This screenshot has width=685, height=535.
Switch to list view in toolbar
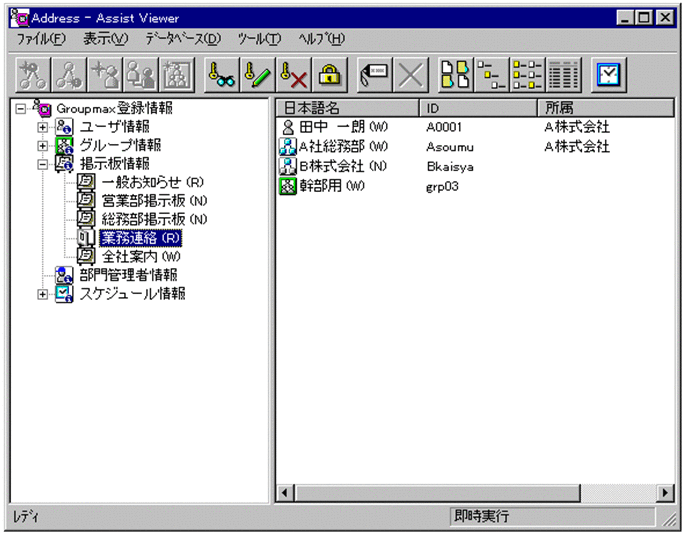[x=528, y=74]
